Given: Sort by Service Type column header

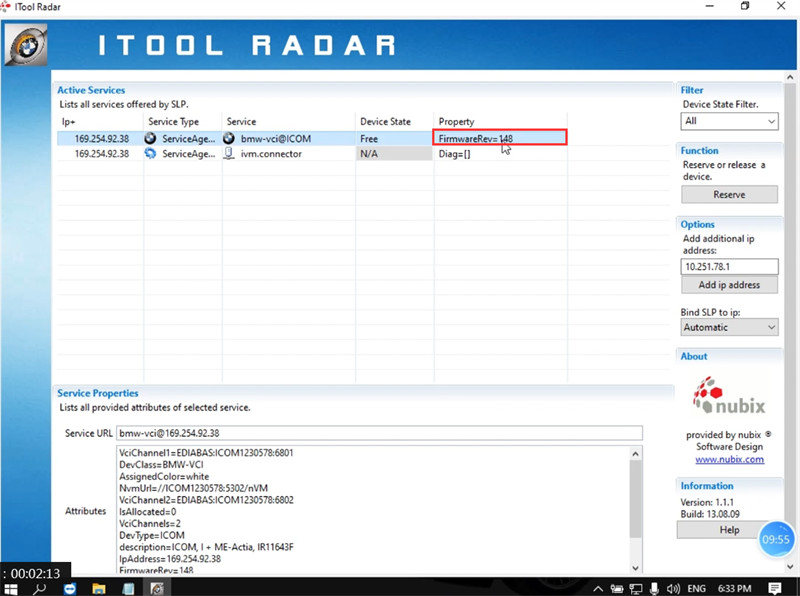Looking at the screenshot, I should pyautogui.click(x=183, y=121).
